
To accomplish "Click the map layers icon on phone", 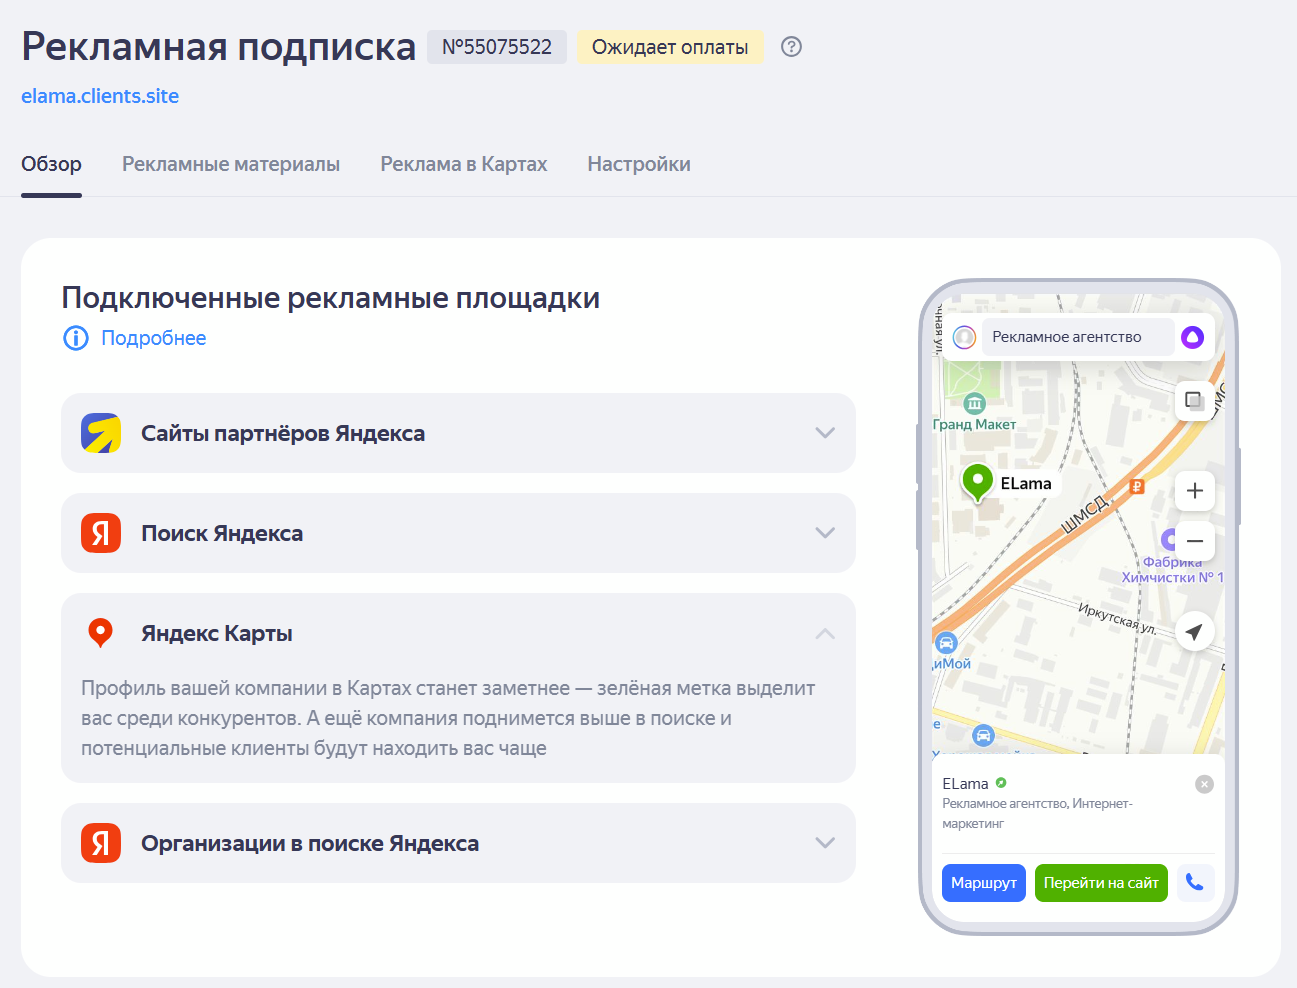I will 1194,400.
